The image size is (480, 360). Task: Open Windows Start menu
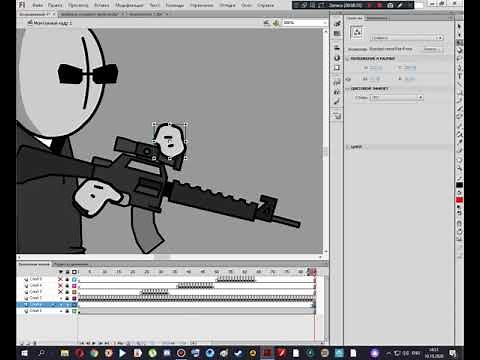pos(24,353)
